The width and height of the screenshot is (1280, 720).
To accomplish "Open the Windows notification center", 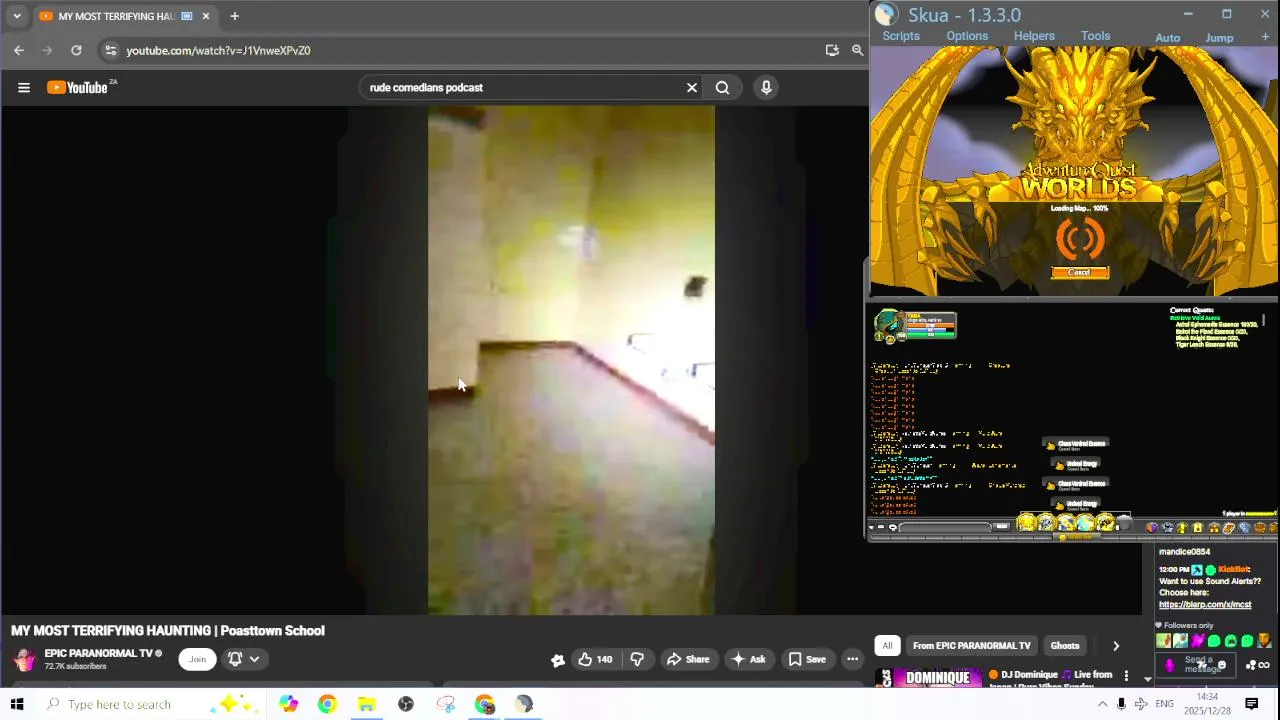I will coord(1252,704).
